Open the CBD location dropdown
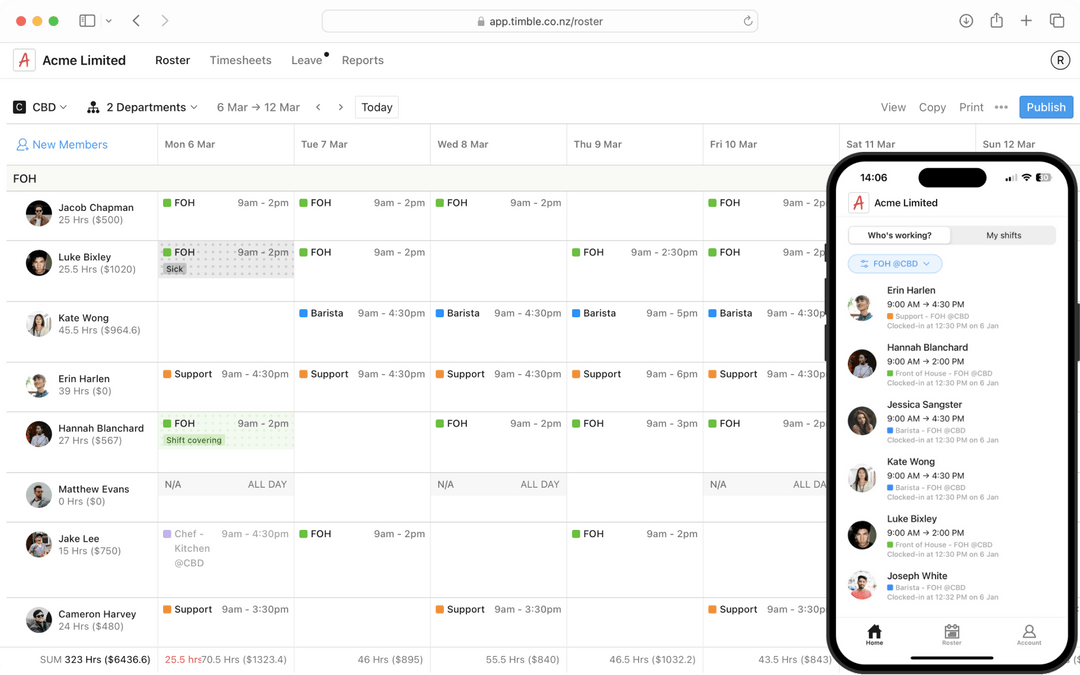1080x675 pixels. pos(40,107)
